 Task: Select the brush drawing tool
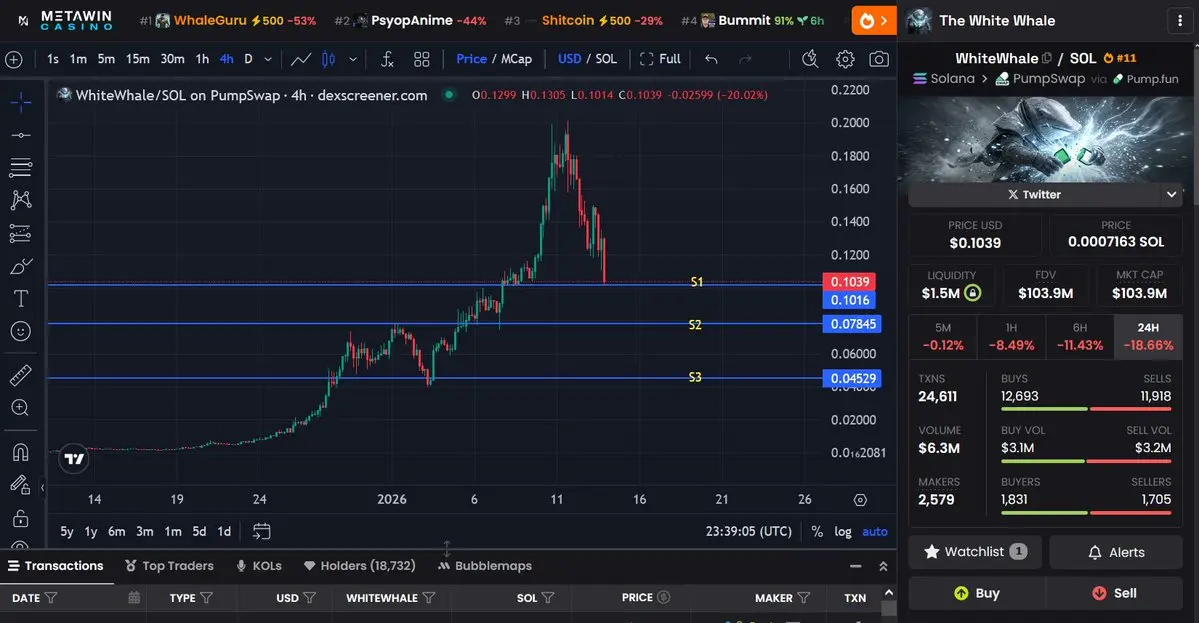pos(21,266)
